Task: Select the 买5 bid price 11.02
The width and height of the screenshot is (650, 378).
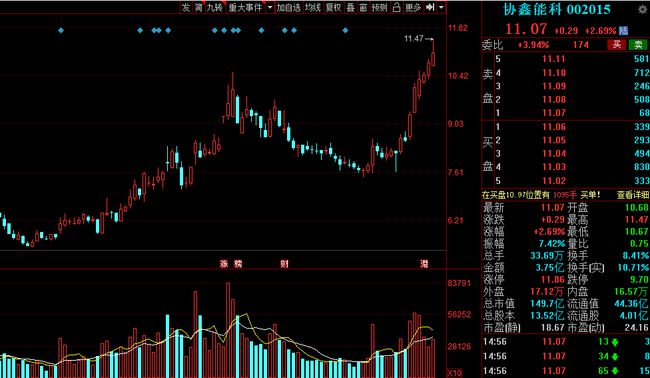Action: pos(554,181)
